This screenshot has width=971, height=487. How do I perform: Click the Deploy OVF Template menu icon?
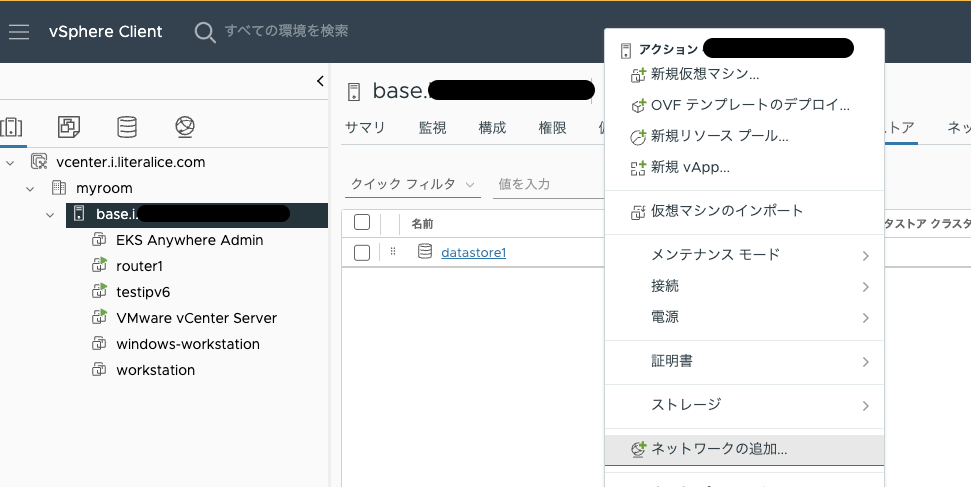click(638, 105)
